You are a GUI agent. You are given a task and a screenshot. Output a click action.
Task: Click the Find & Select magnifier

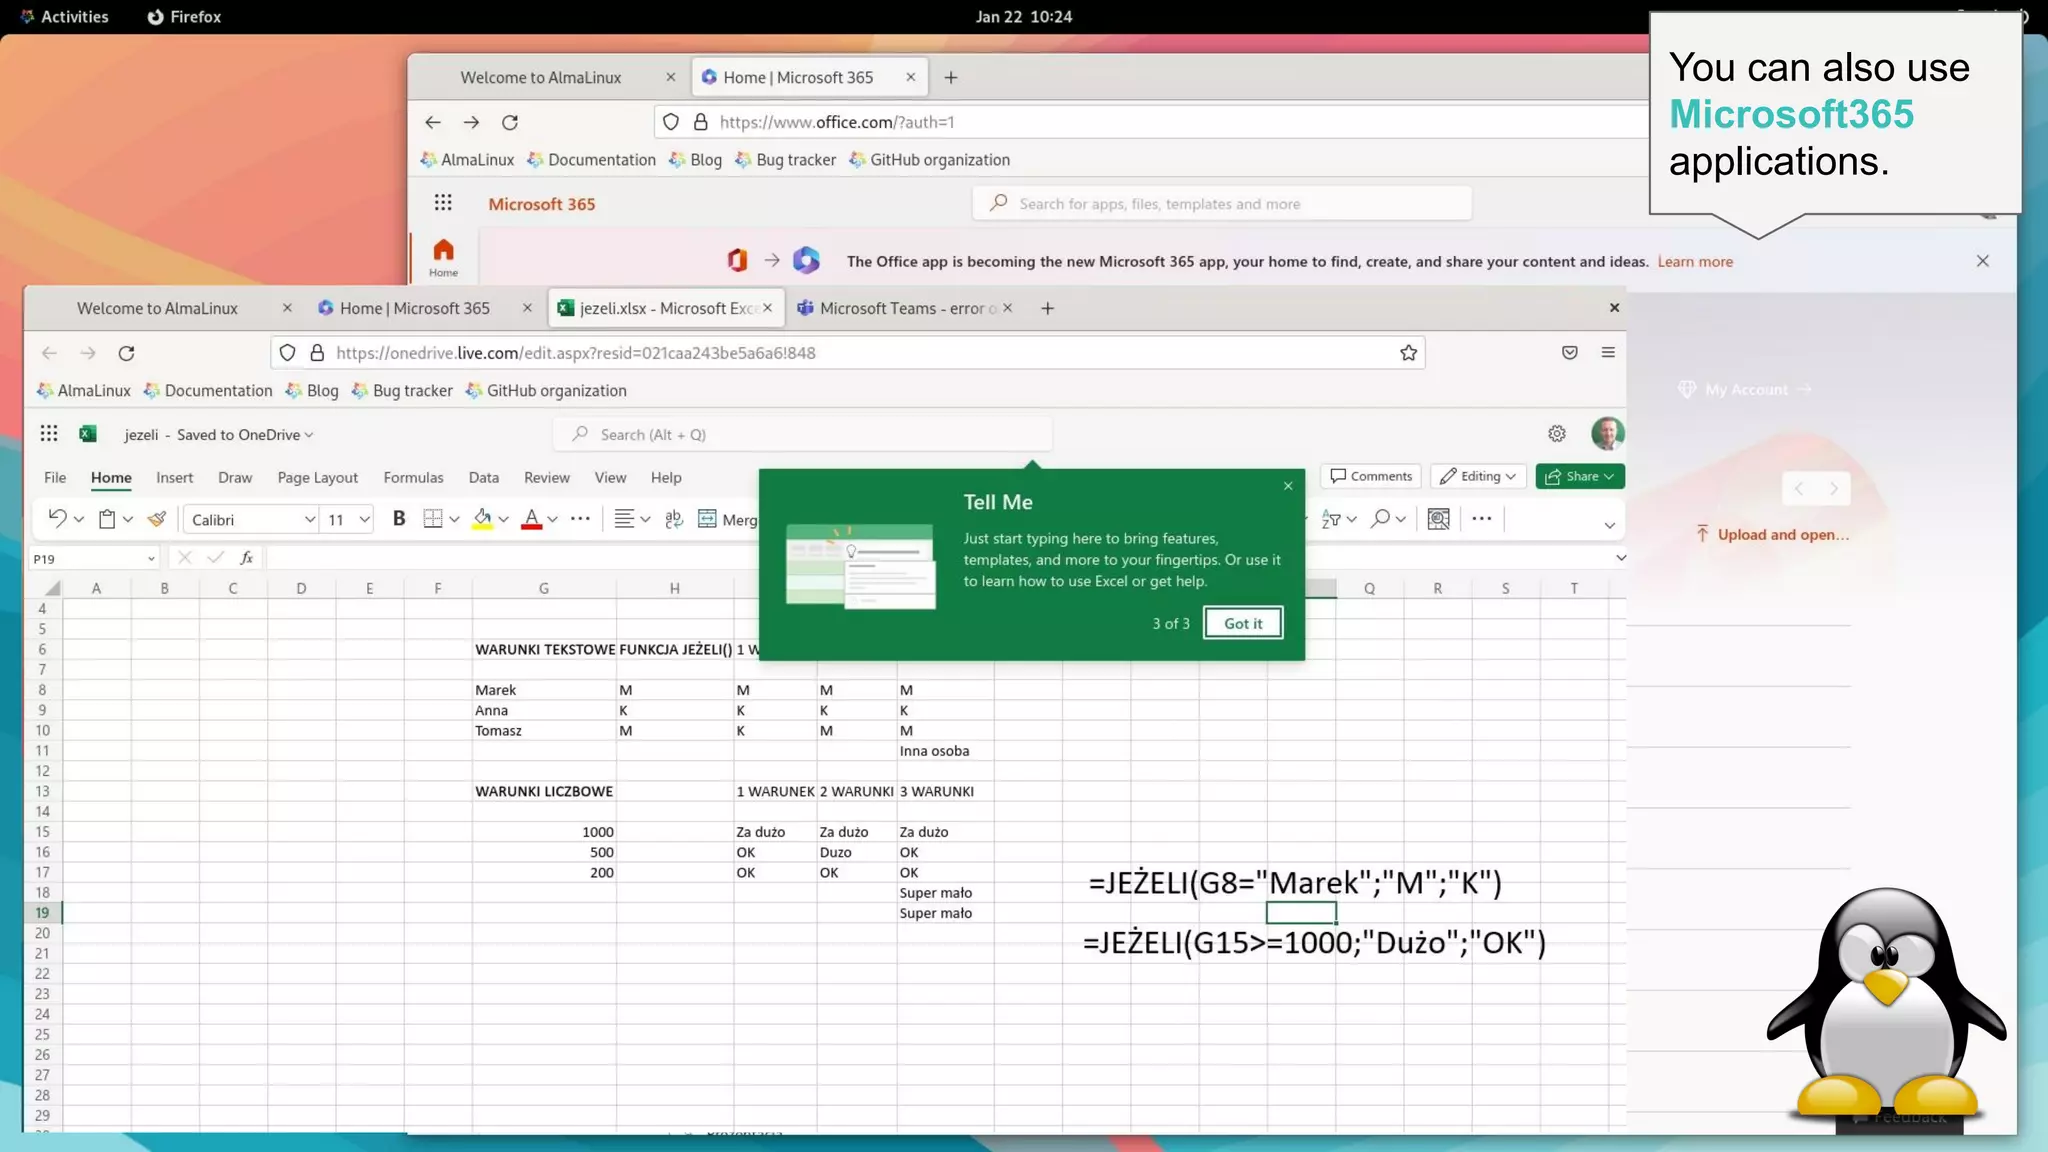click(x=1381, y=519)
